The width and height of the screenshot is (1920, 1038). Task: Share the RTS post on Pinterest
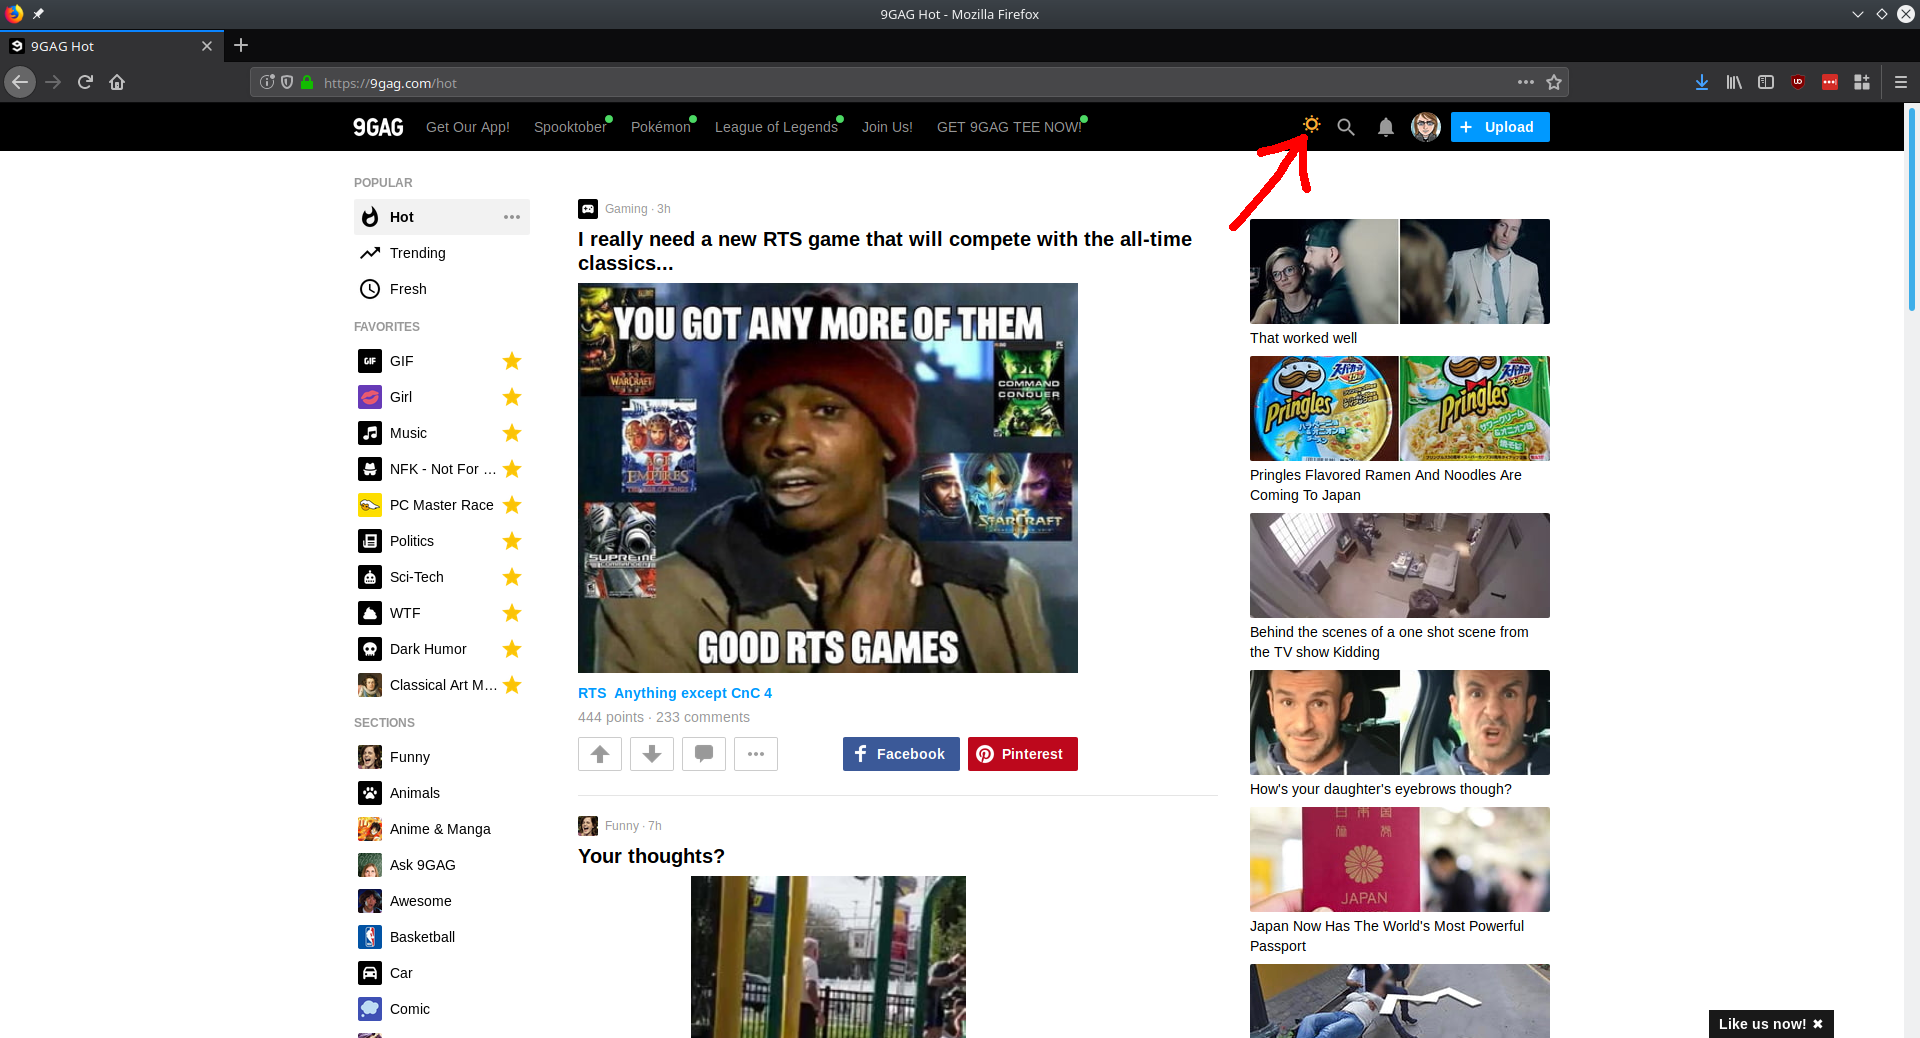tap(1023, 754)
